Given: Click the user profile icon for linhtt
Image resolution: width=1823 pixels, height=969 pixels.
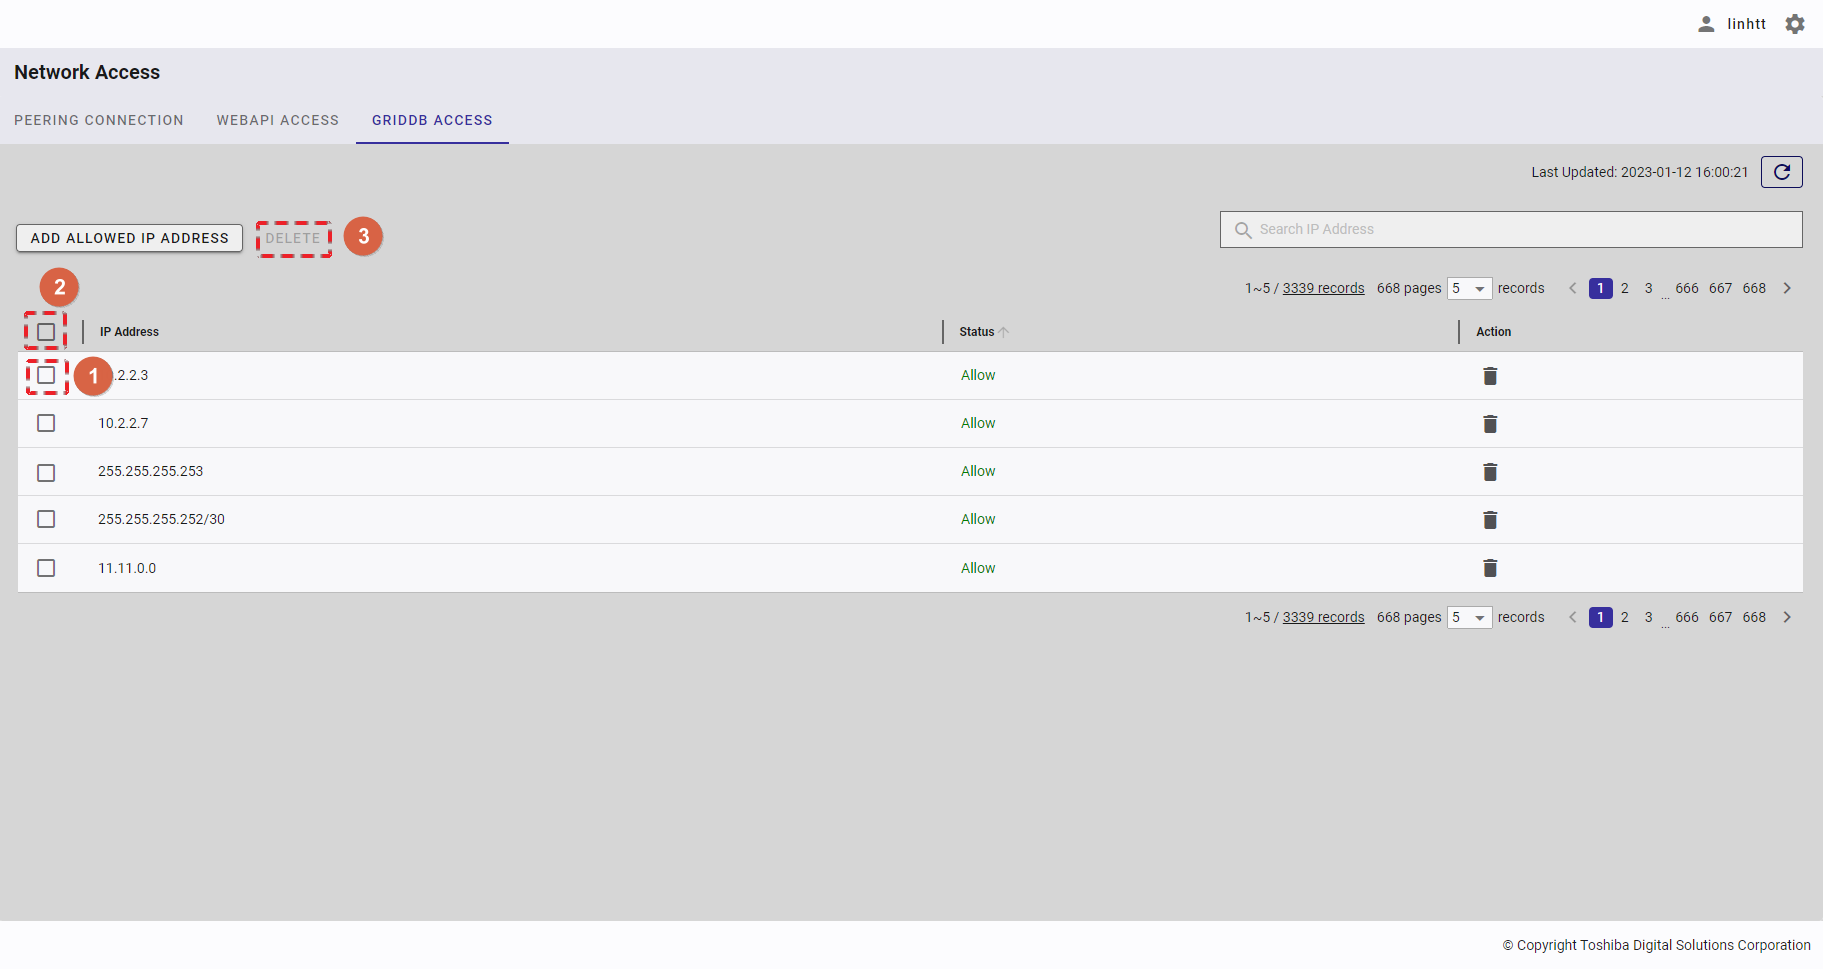Looking at the screenshot, I should (1706, 24).
